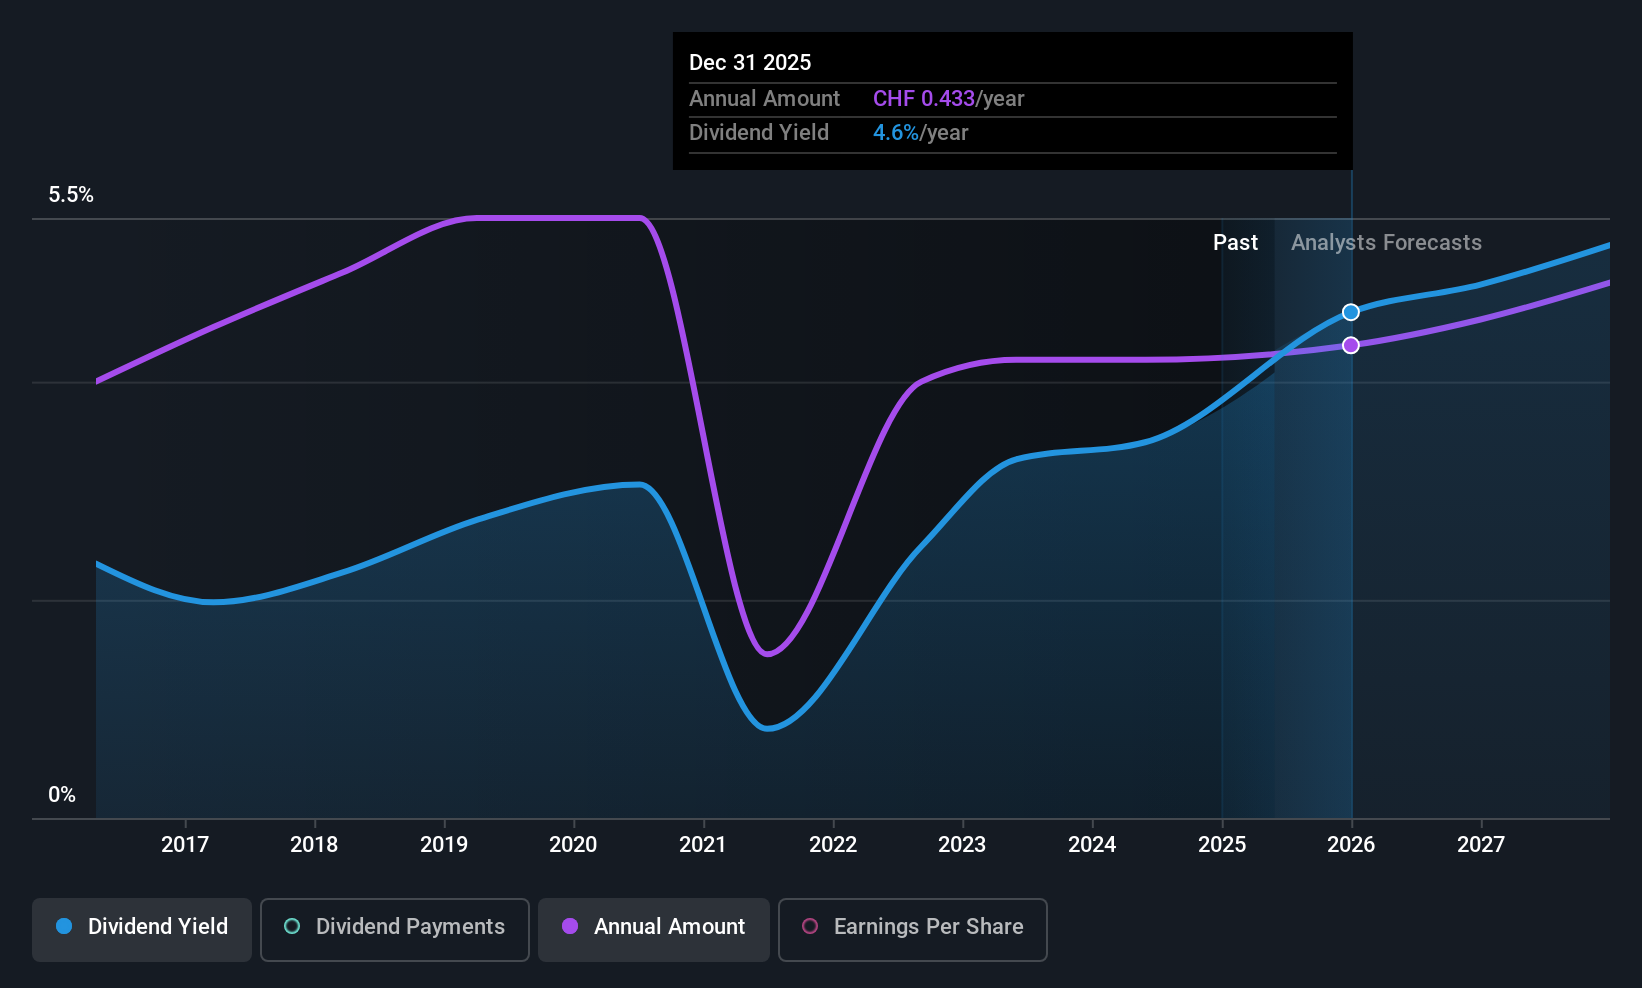Screen dimensions: 1642x988
Task: Click the 2021 x-axis year label
Action: (x=703, y=844)
